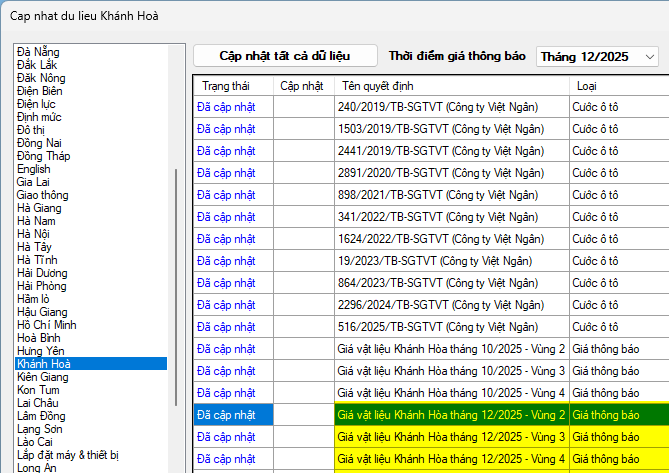Select 'Đà Nẵng' in the province list

[x=38, y=51]
